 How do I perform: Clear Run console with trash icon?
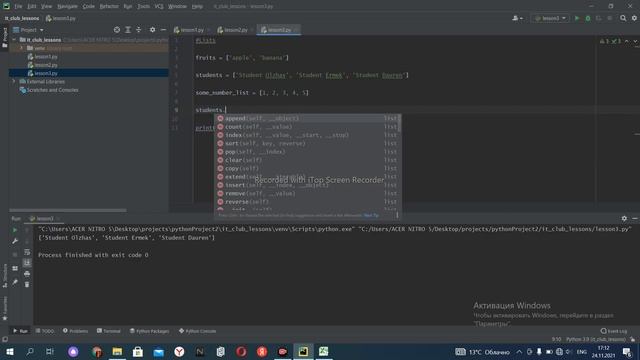[27, 284]
